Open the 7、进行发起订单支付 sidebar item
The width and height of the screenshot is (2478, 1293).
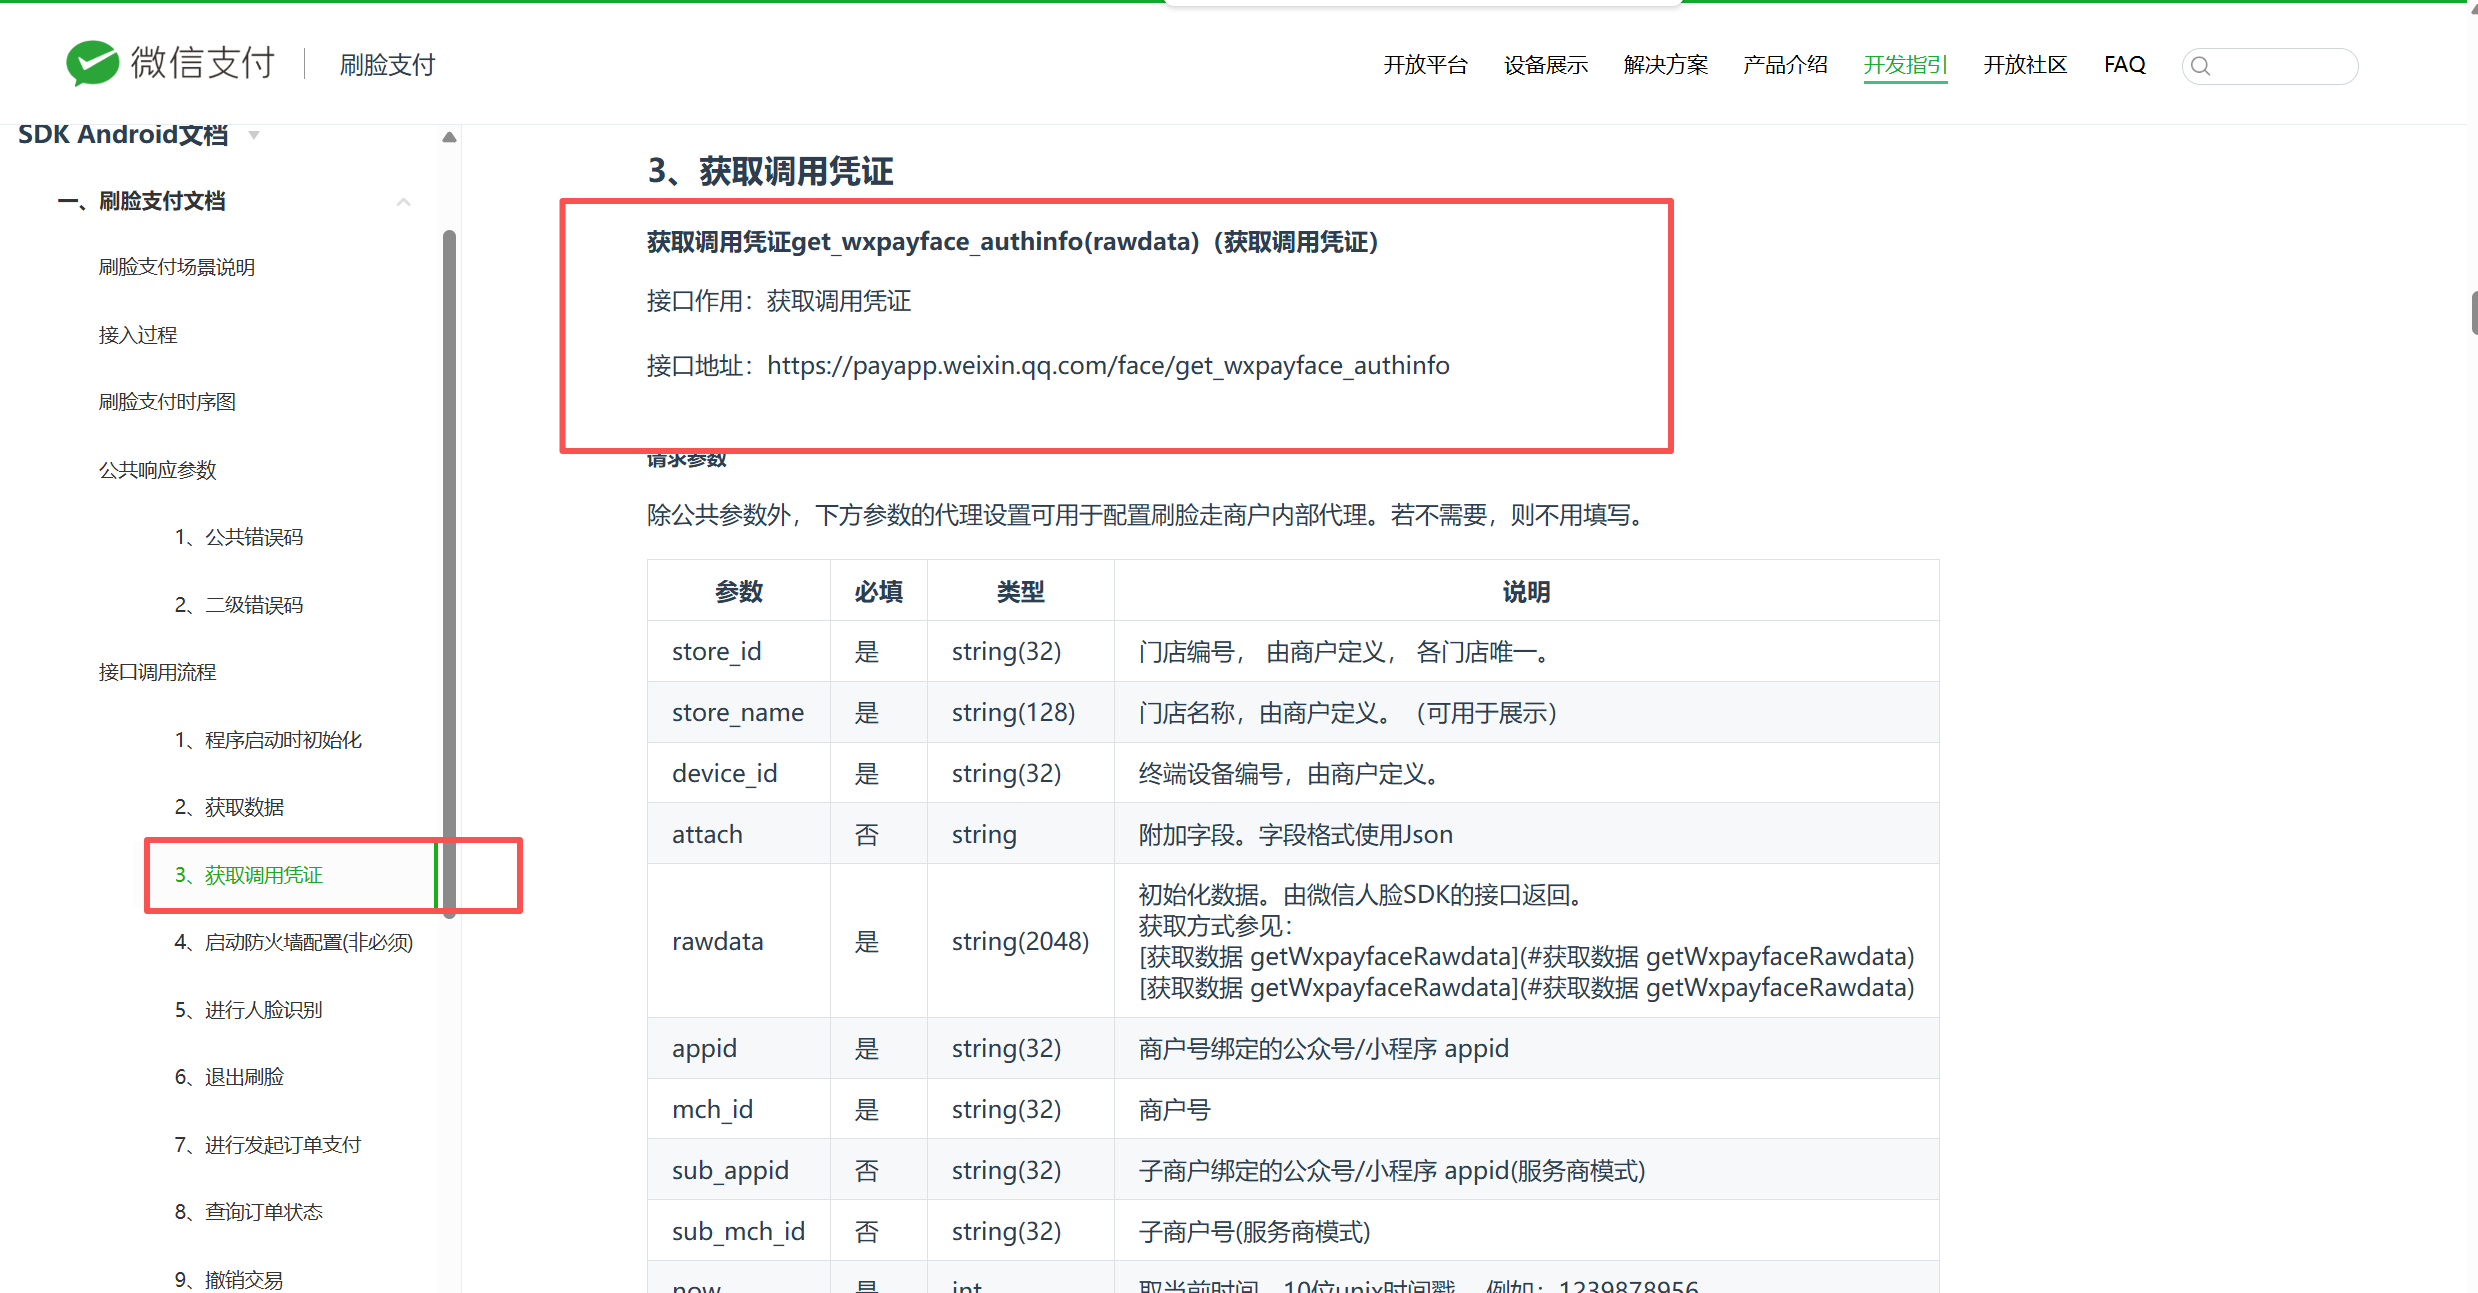pos(268,1144)
